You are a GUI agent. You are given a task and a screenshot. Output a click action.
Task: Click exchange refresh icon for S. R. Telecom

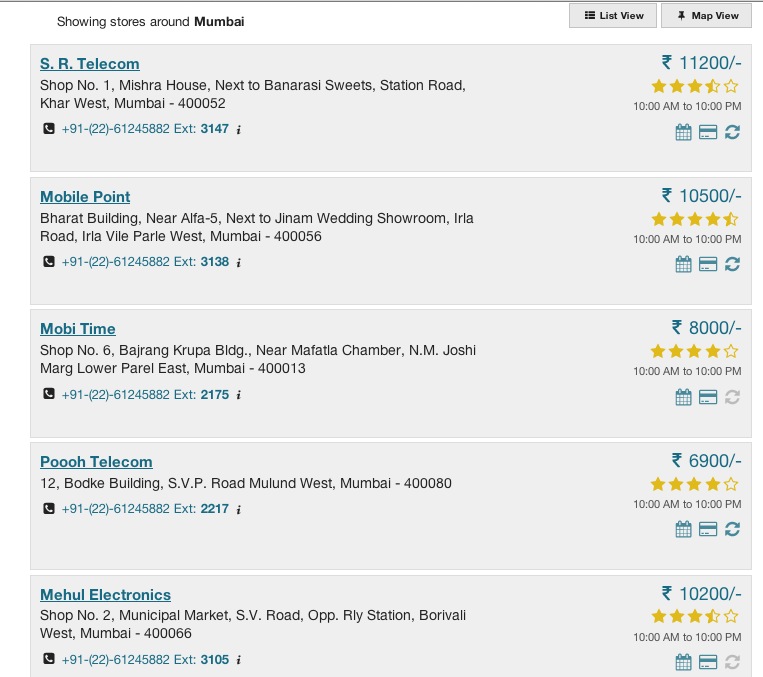point(732,132)
